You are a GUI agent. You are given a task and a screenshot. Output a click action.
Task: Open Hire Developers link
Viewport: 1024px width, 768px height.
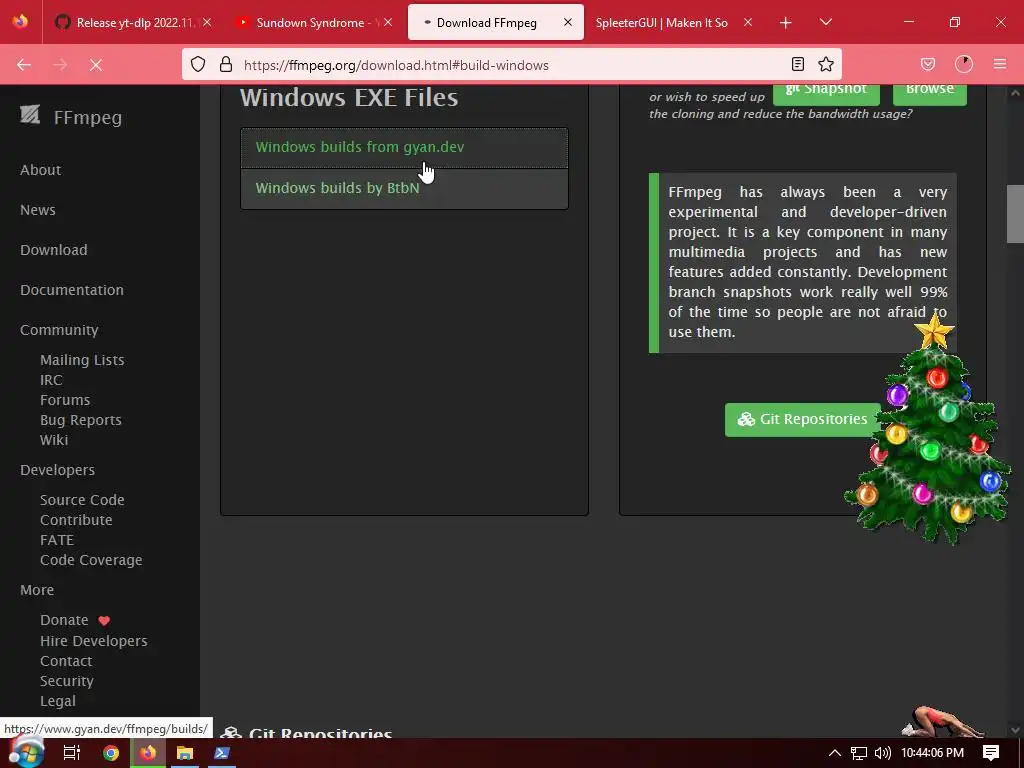click(x=93, y=641)
